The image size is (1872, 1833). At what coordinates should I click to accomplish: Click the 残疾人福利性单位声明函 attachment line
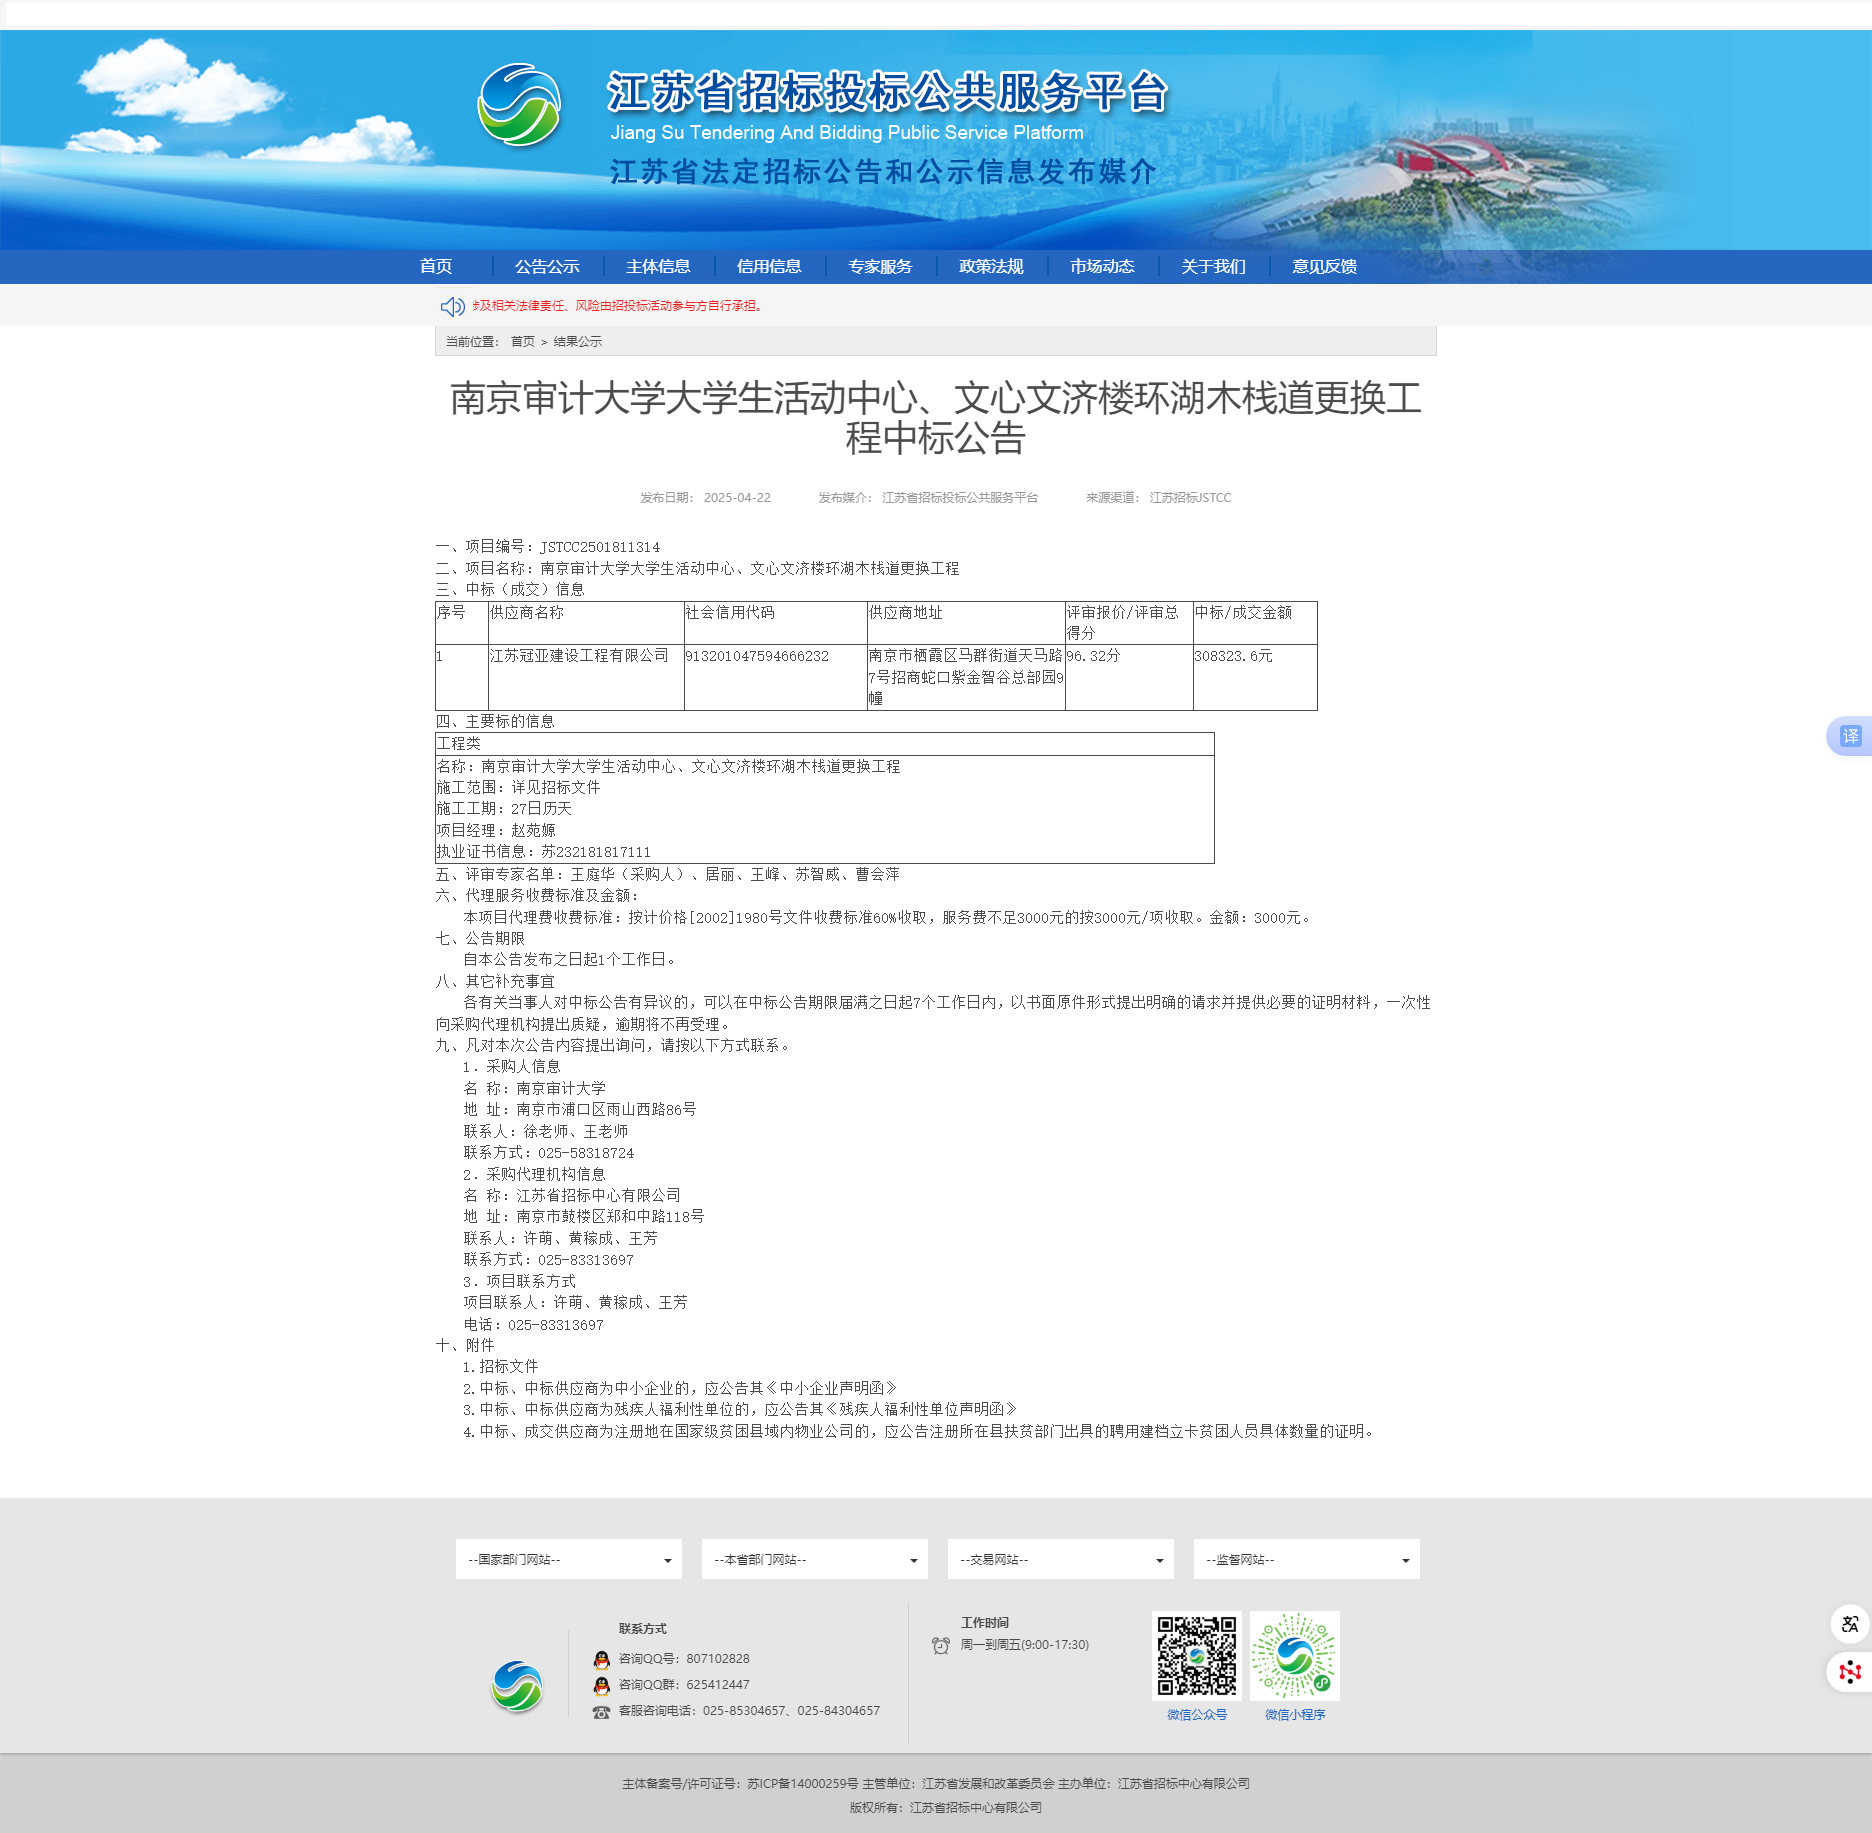pyautogui.click(x=740, y=1409)
